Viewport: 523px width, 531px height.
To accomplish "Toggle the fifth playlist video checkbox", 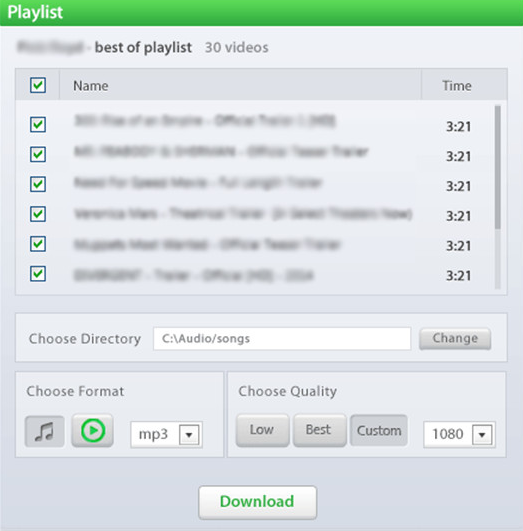I will pyautogui.click(x=38, y=243).
